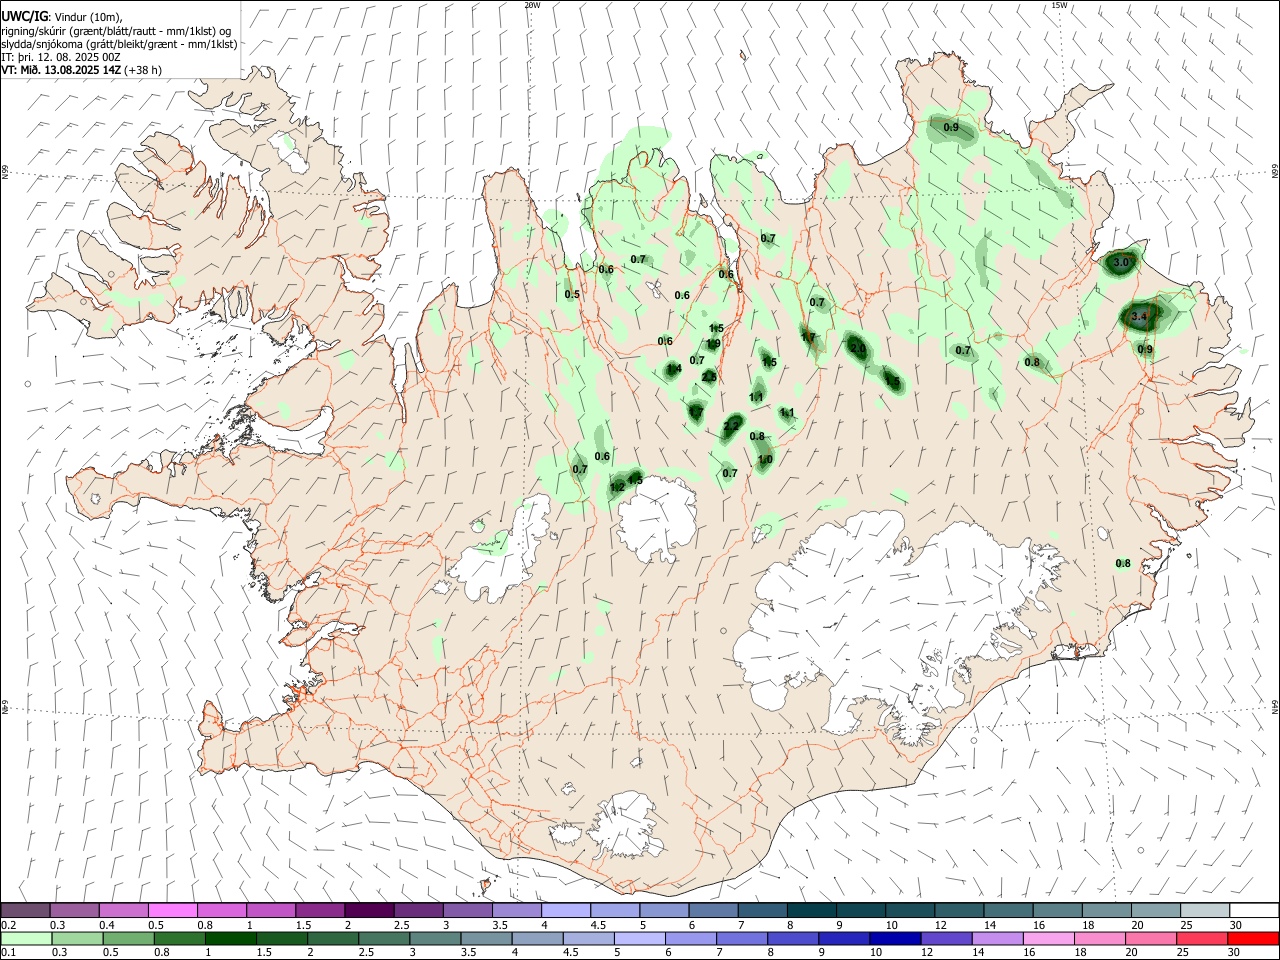The width and height of the screenshot is (1280, 960).
Task: Click the 66N latitude label on right edge
Action: [1275, 173]
